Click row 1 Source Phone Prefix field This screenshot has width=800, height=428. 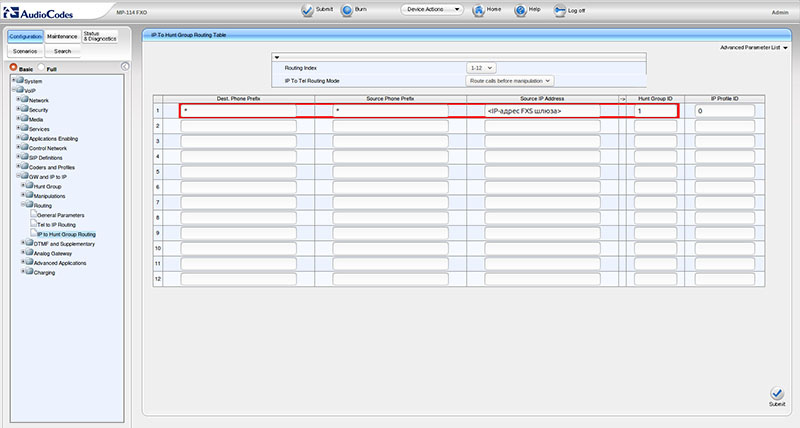pyautogui.click(x=390, y=111)
